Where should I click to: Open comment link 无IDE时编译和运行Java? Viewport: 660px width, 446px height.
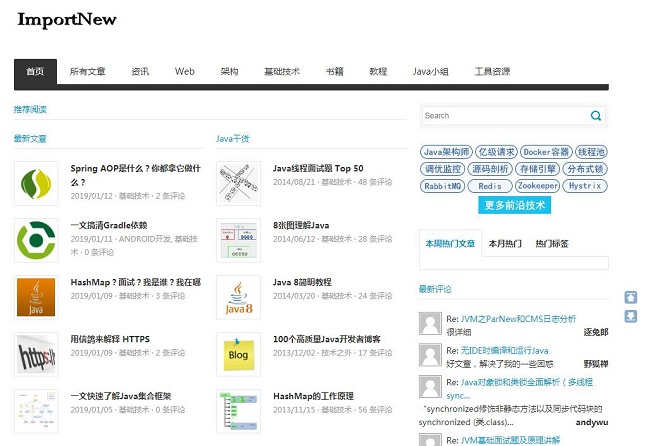click(x=505, y=350)
